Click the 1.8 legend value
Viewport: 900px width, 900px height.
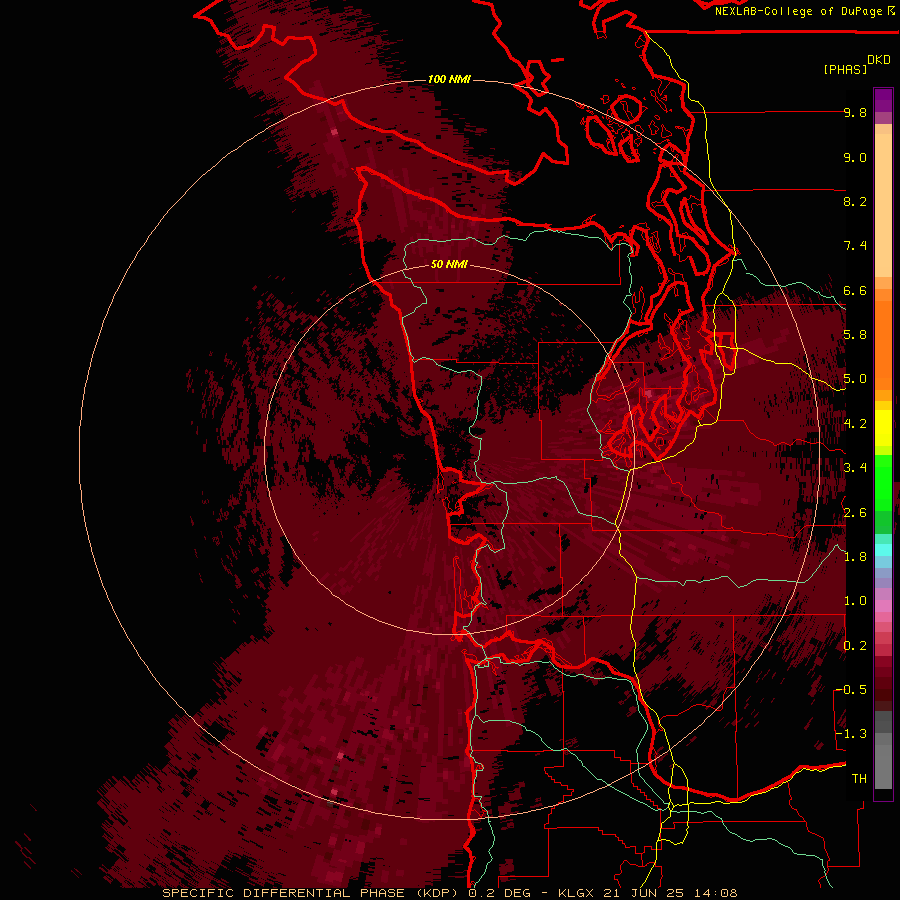[x=855, y=557]
